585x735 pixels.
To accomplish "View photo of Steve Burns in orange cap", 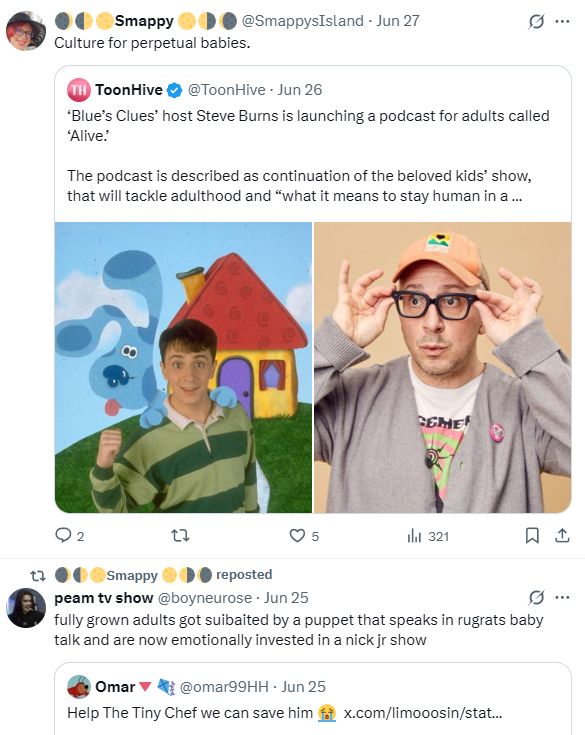I will 442,367.
